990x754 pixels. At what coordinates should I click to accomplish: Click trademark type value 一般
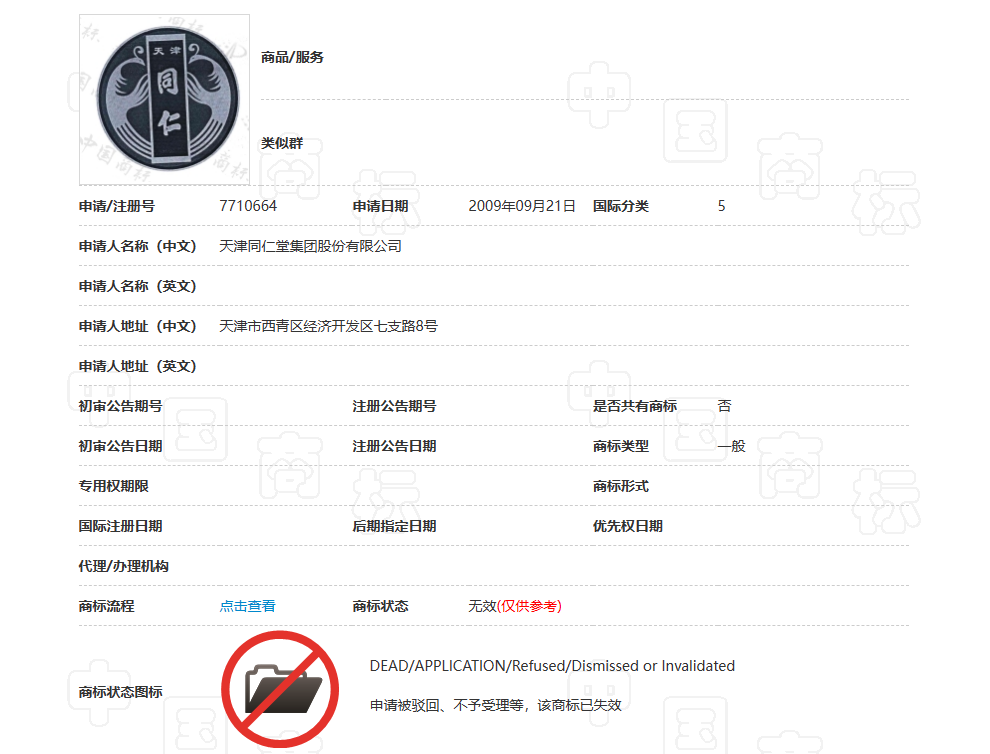point(731,446)
